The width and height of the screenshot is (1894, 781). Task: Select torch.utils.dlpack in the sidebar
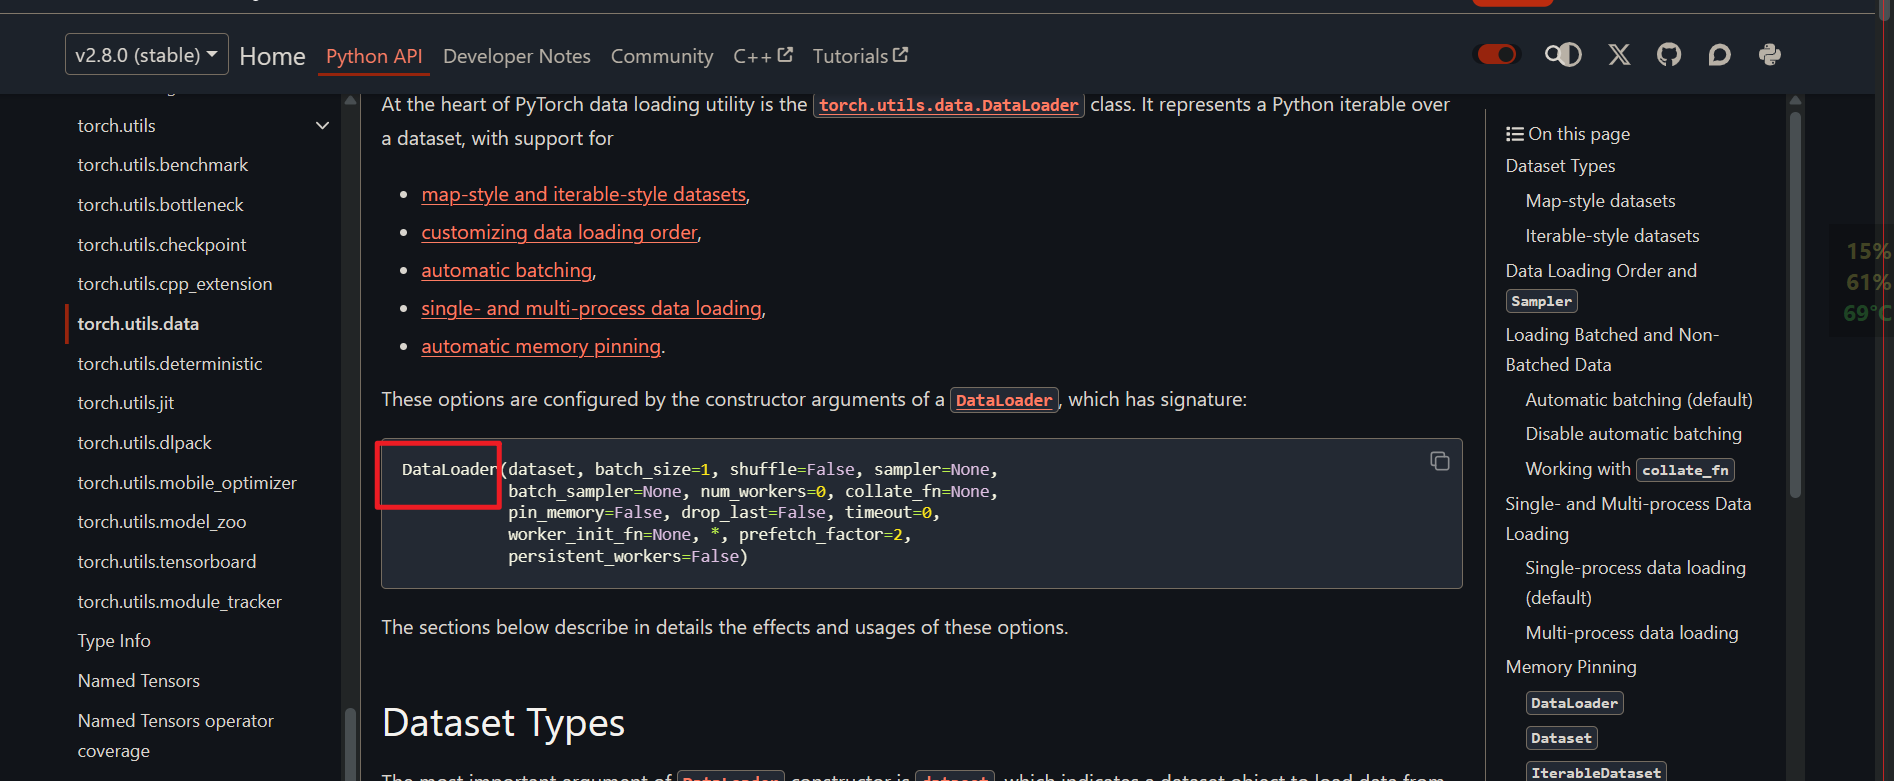tap(144, 443)
